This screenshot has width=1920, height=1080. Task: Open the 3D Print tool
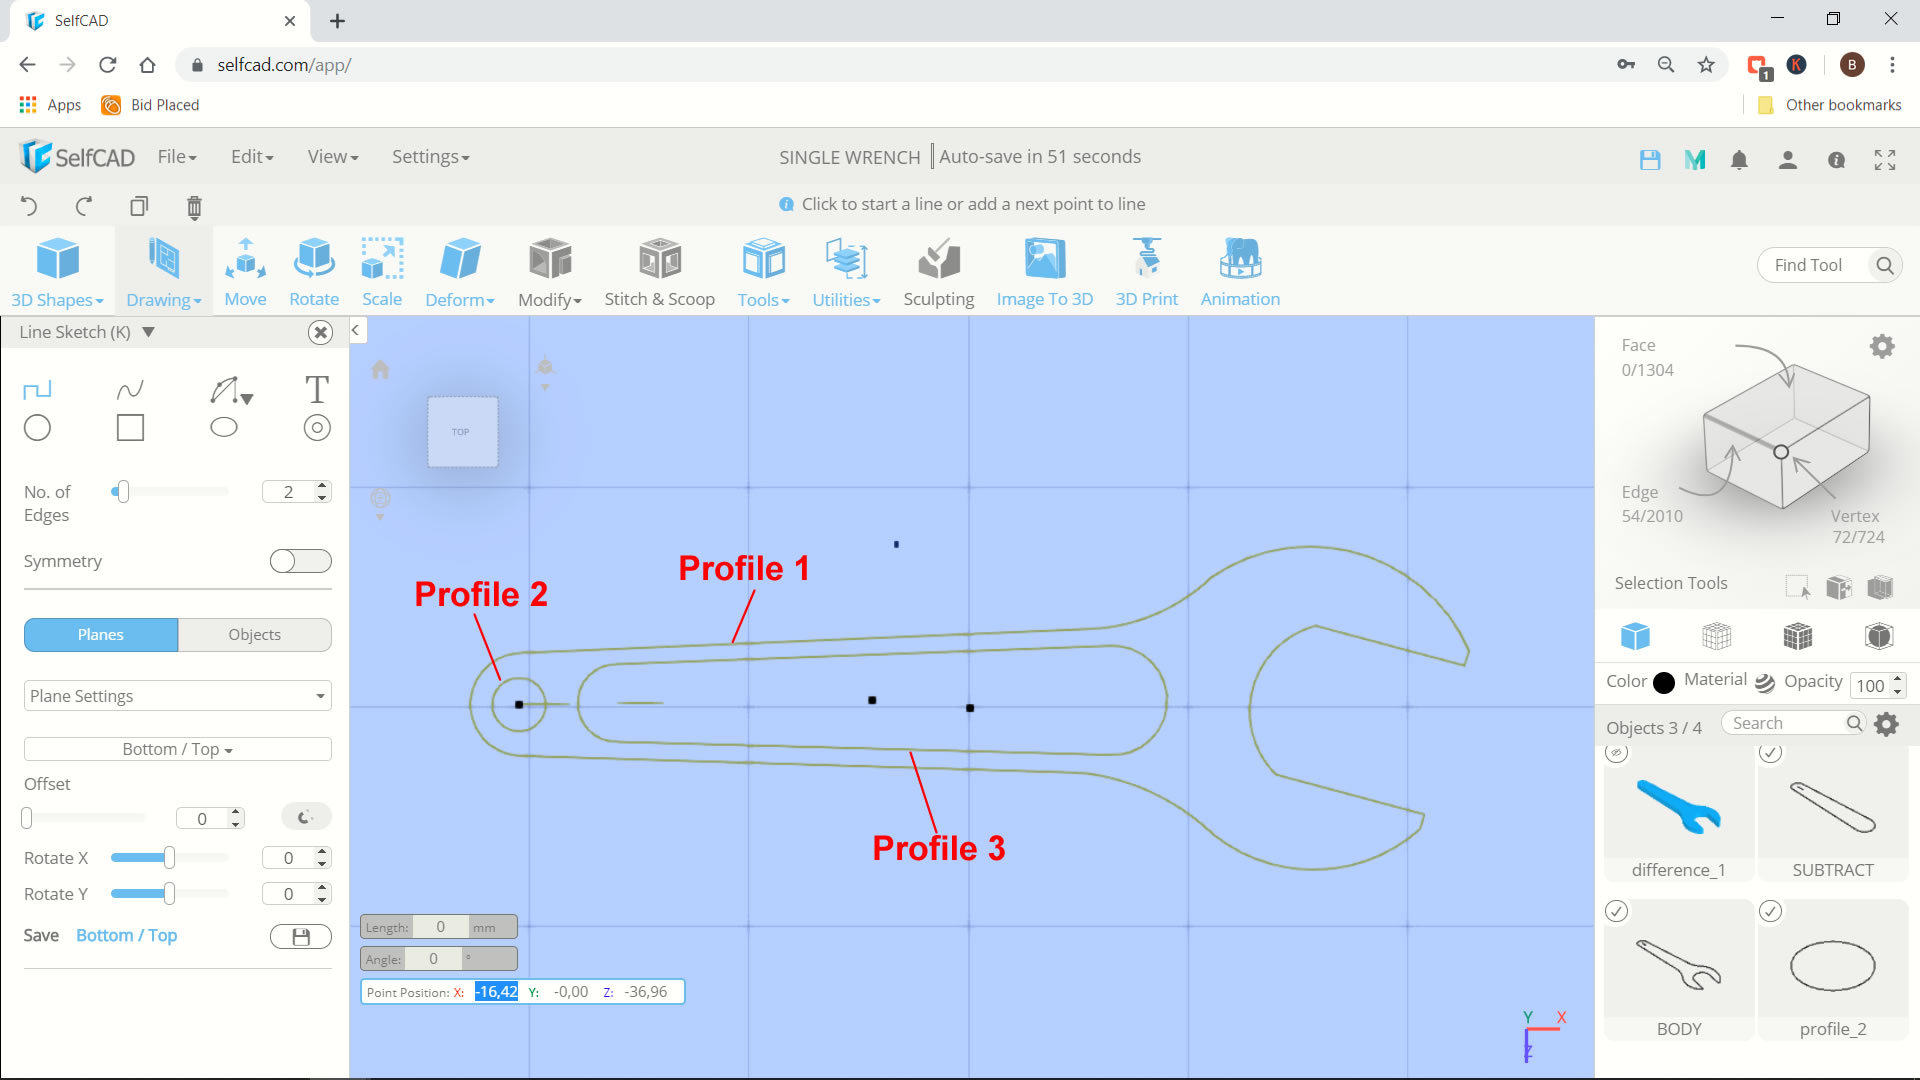[x=1147, y=271]
